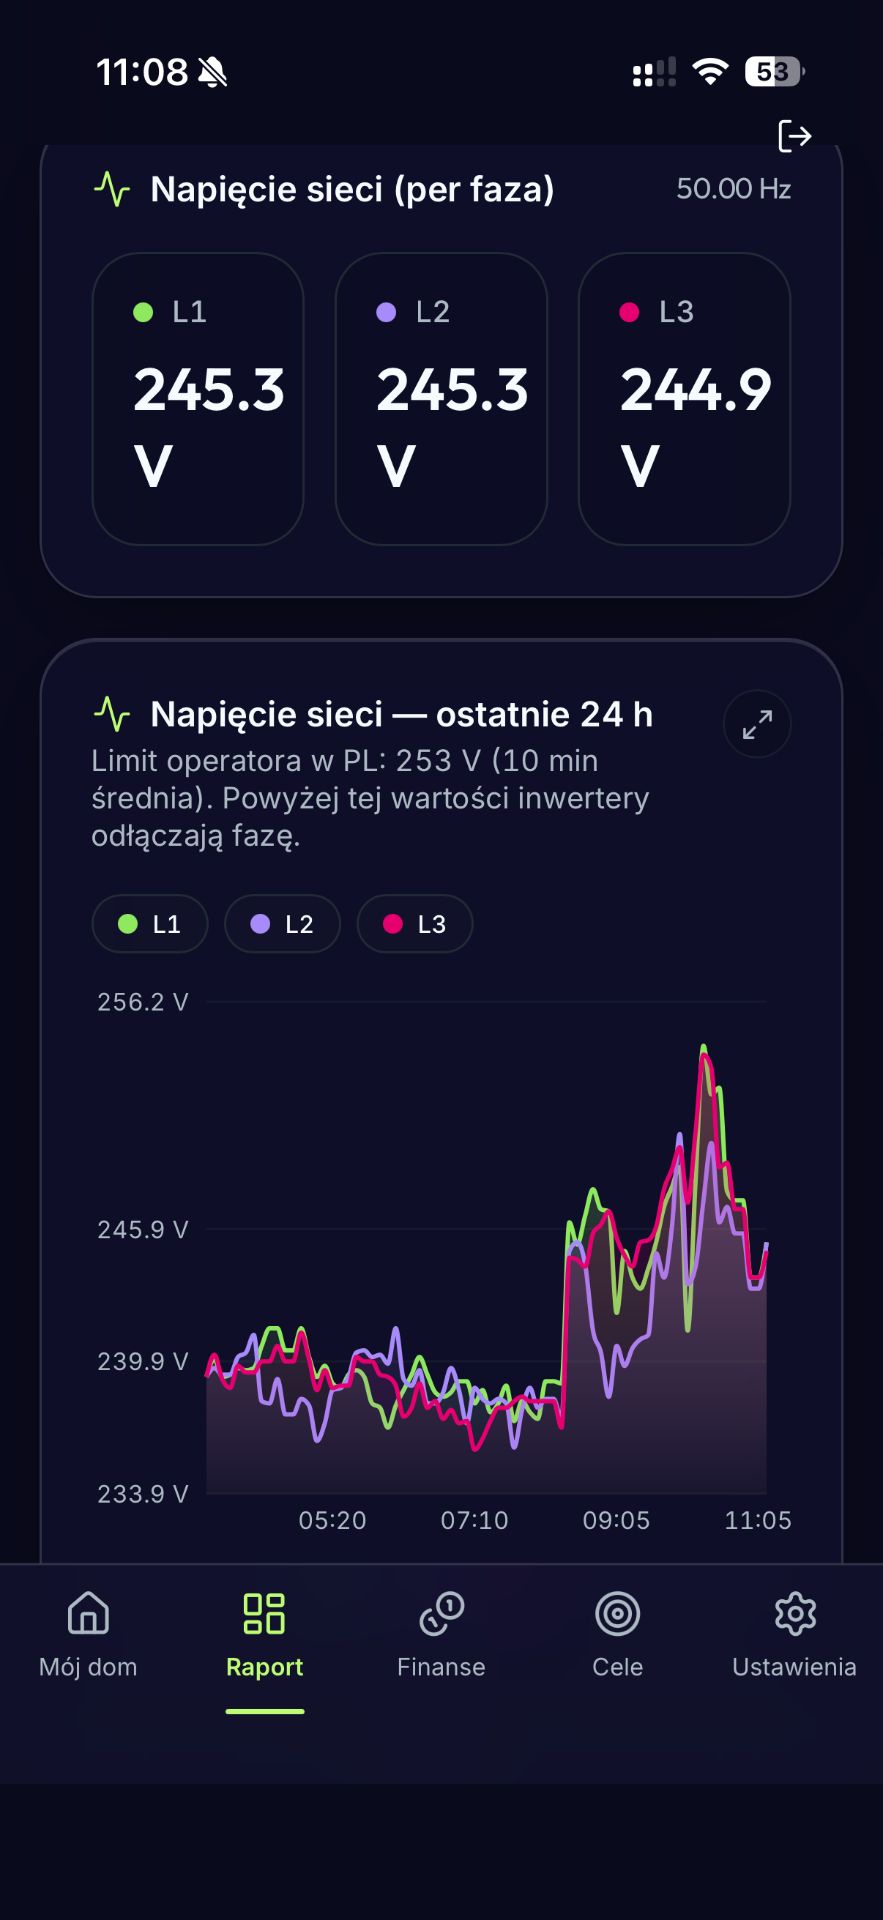
Task: Open the Mój dom home icon
Action: coord(88,1613)
